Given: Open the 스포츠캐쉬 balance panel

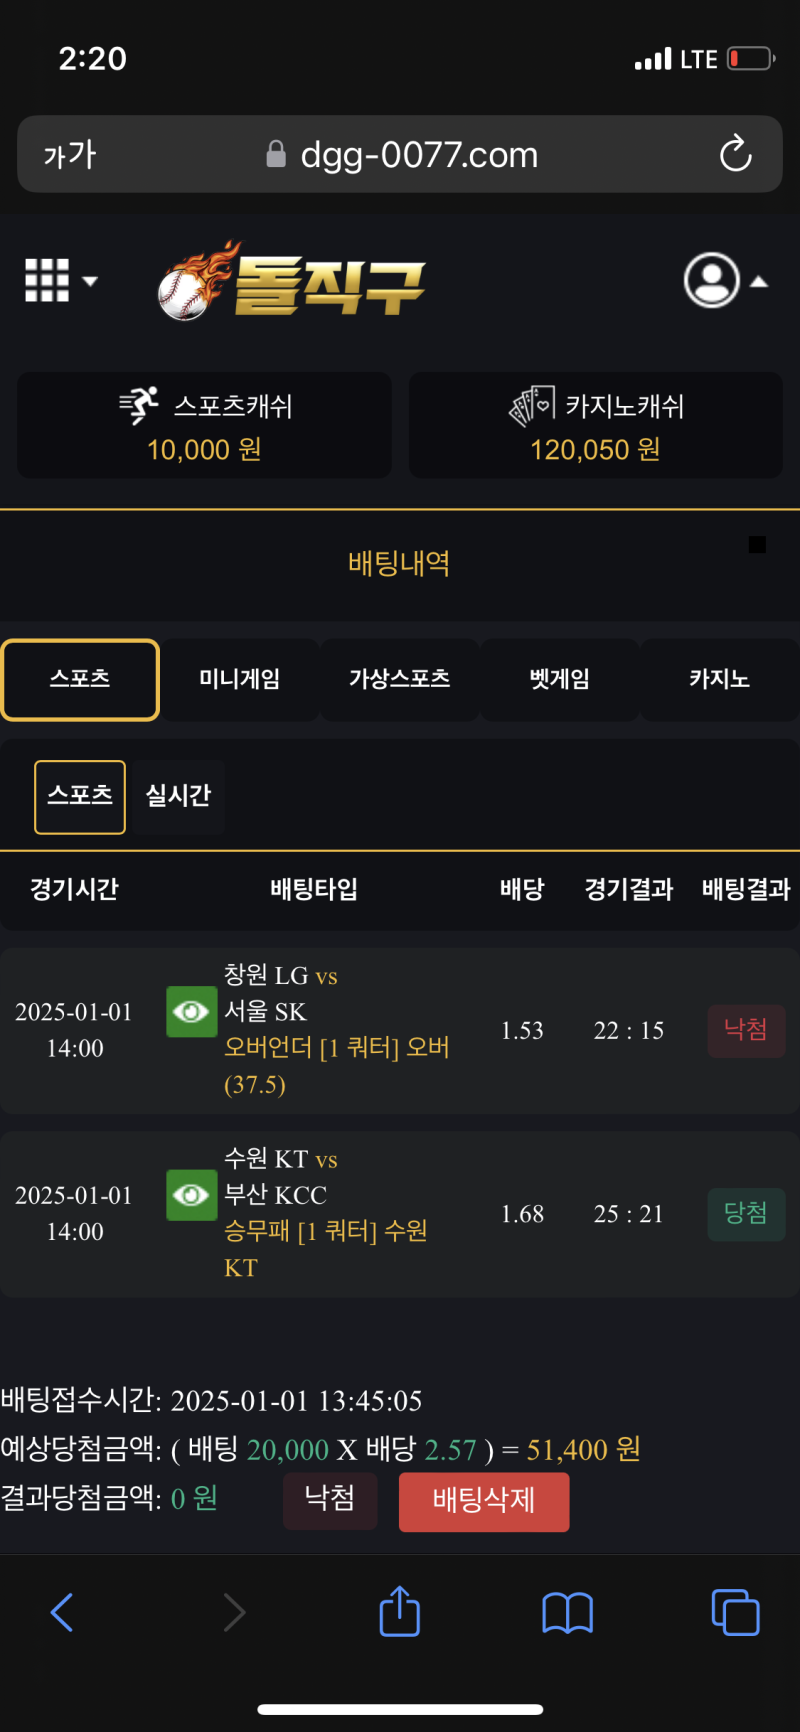Looking at the screenshot, I should click(x=204, y=425).
